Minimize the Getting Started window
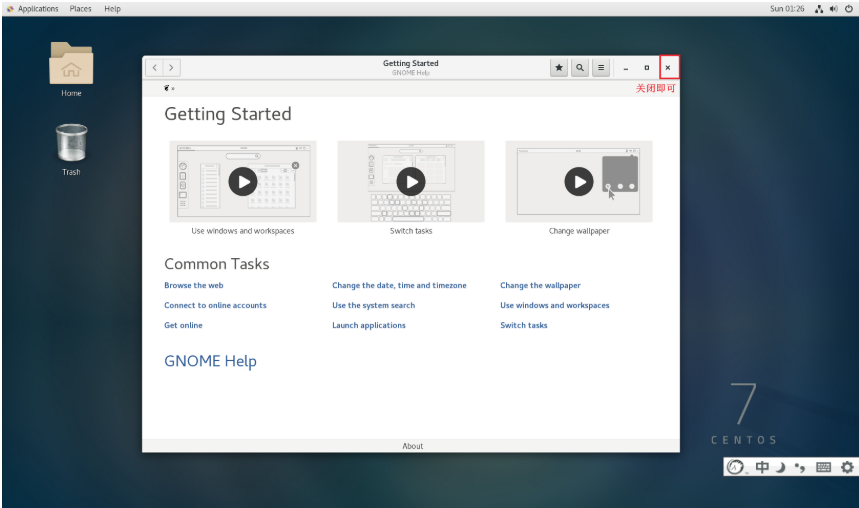The width and height of the screenshot is (859, 508). 626,68
